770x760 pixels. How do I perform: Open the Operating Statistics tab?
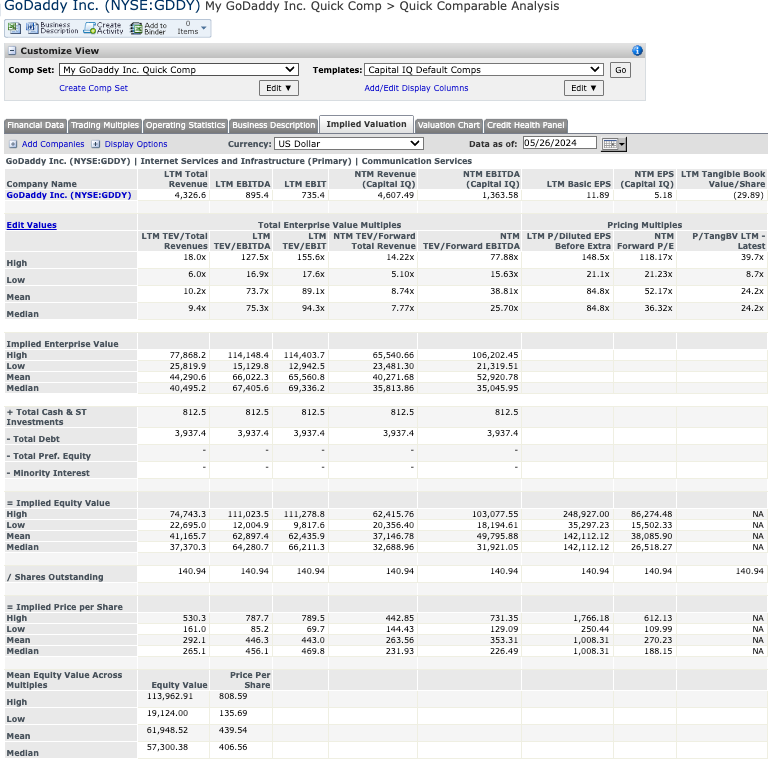[x=185, y=125]
